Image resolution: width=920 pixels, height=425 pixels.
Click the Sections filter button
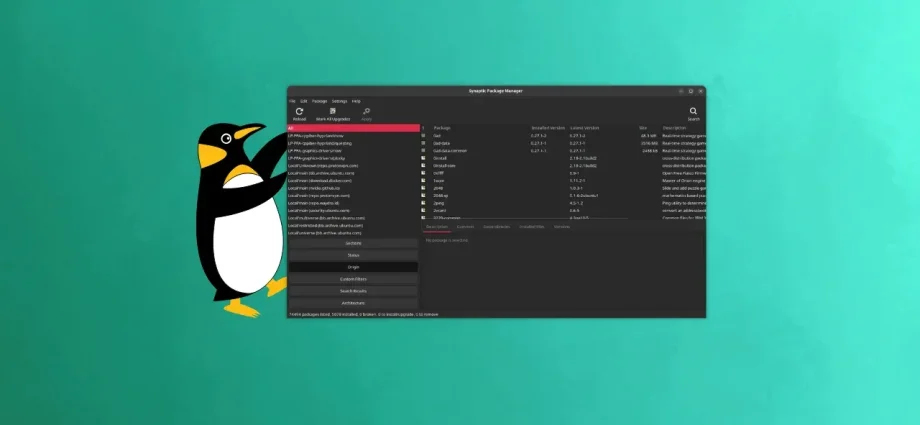353,243
